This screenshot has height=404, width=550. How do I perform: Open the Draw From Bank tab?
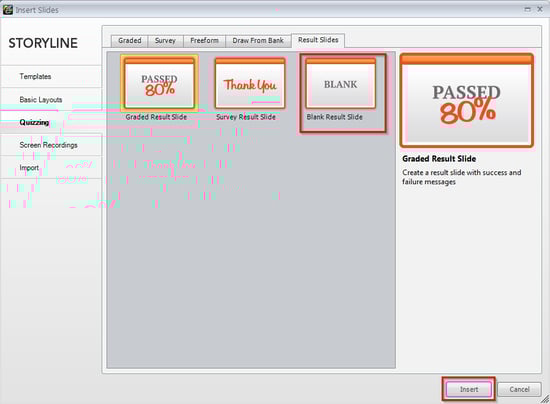point(258,41)
